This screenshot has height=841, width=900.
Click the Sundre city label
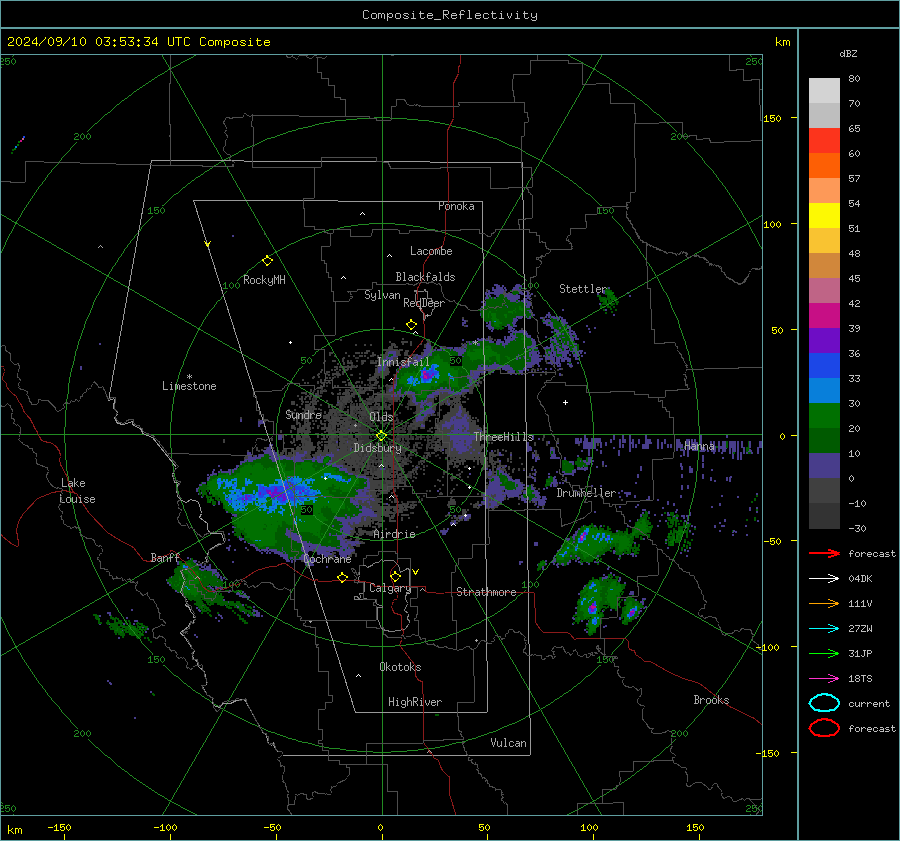[304, 414]
